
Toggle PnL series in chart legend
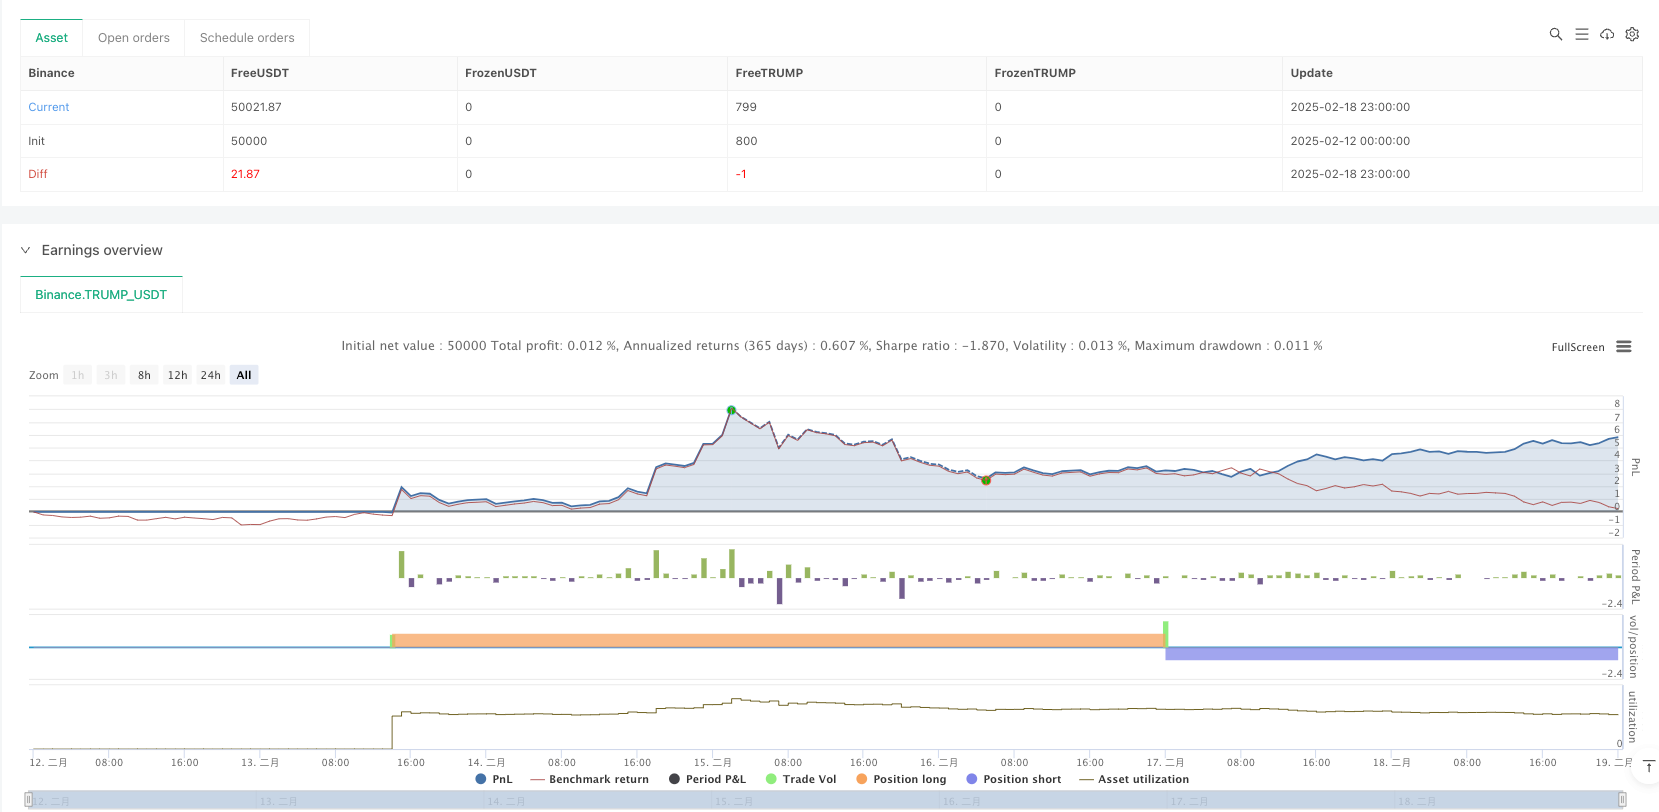(x=493, y=779)
